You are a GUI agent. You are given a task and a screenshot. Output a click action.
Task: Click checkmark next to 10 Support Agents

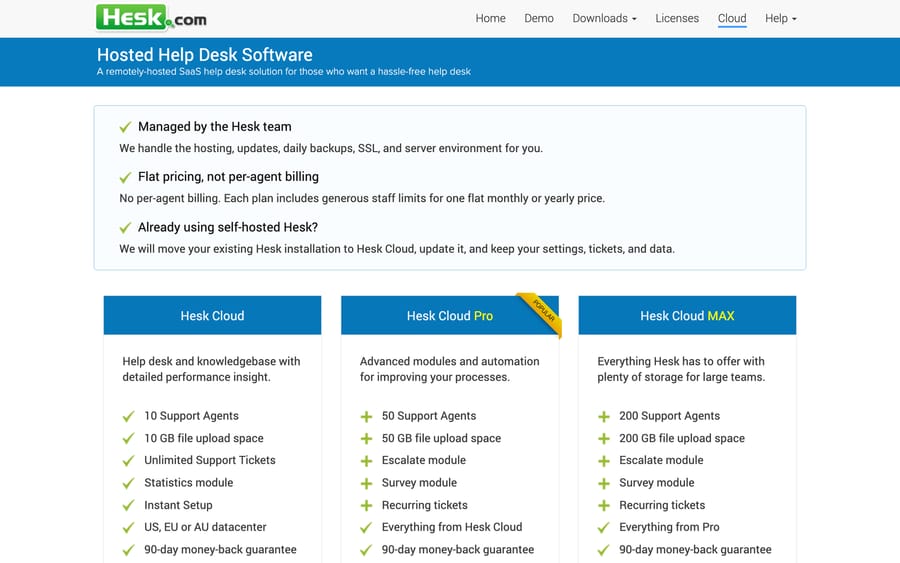(x=129, y=416)
